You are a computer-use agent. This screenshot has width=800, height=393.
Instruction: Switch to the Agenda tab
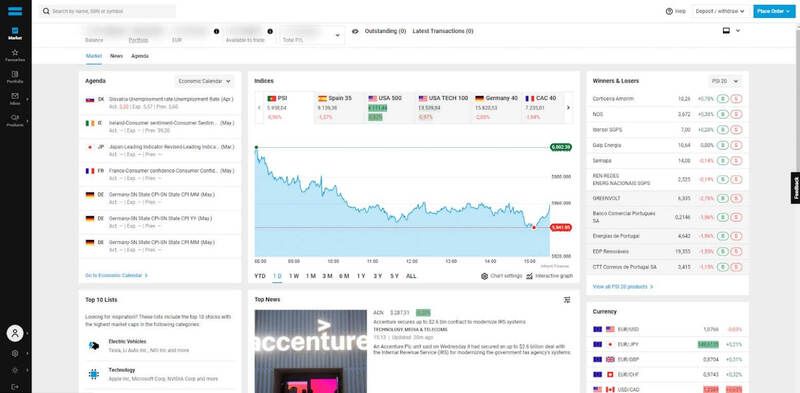pyautogui.click(x=140, y=56)
